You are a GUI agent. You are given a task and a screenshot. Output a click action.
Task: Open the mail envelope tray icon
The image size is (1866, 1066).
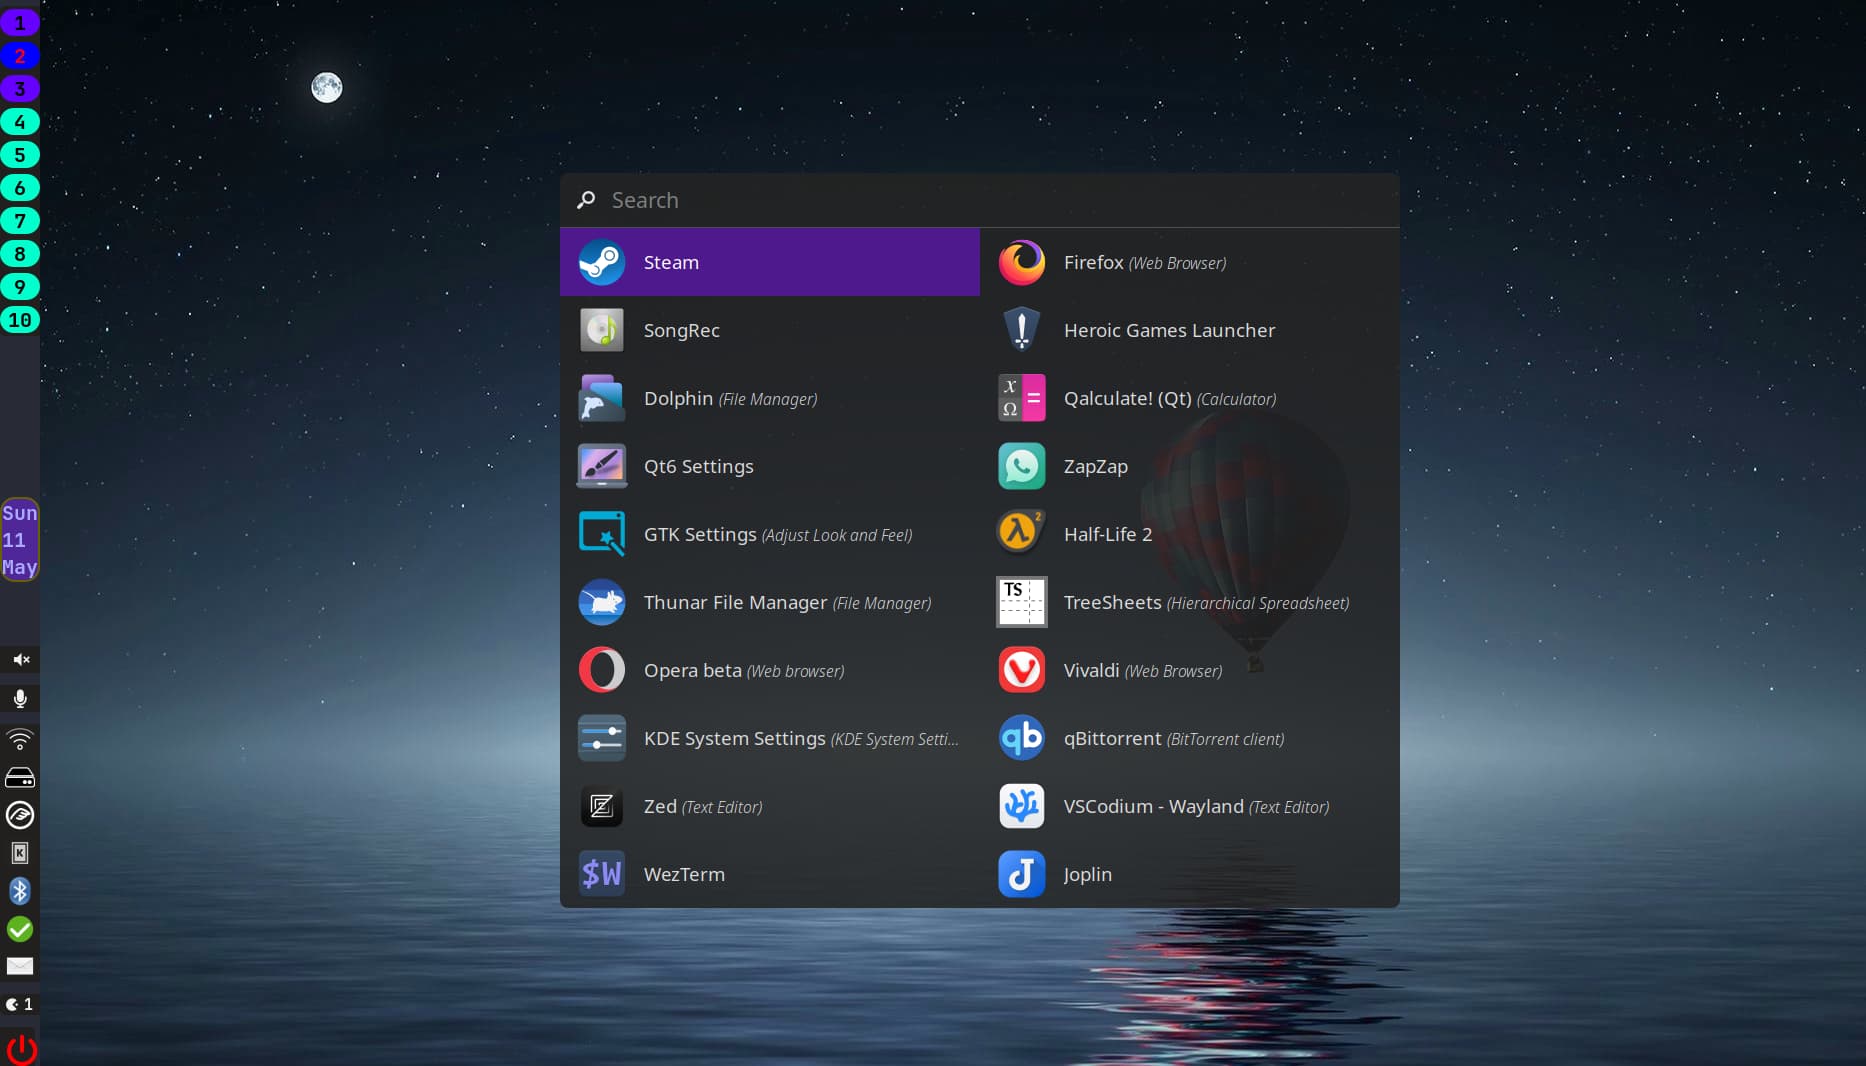(20, 966)
